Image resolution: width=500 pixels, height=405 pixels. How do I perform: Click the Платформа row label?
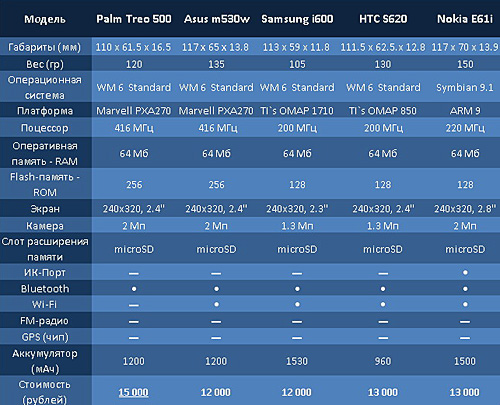tap(45, 111)
